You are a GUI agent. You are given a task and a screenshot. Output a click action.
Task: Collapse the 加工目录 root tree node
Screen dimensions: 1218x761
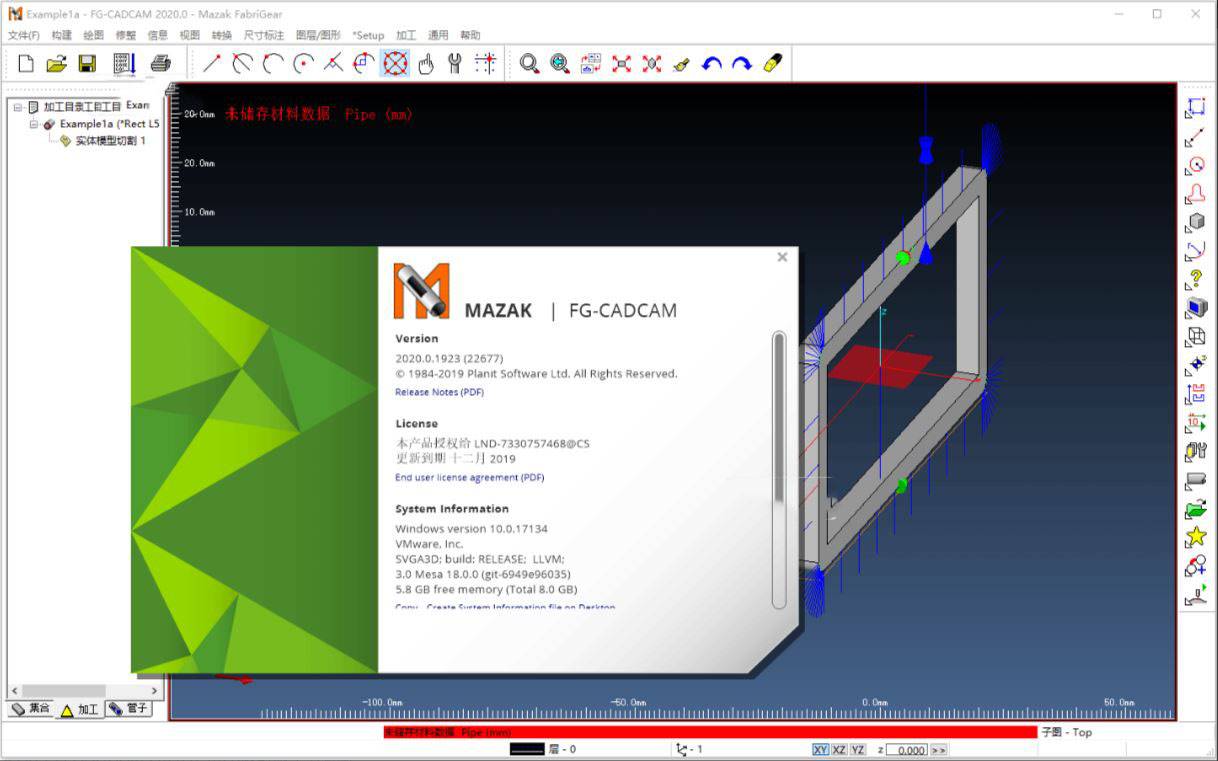(x=18, y=107)
